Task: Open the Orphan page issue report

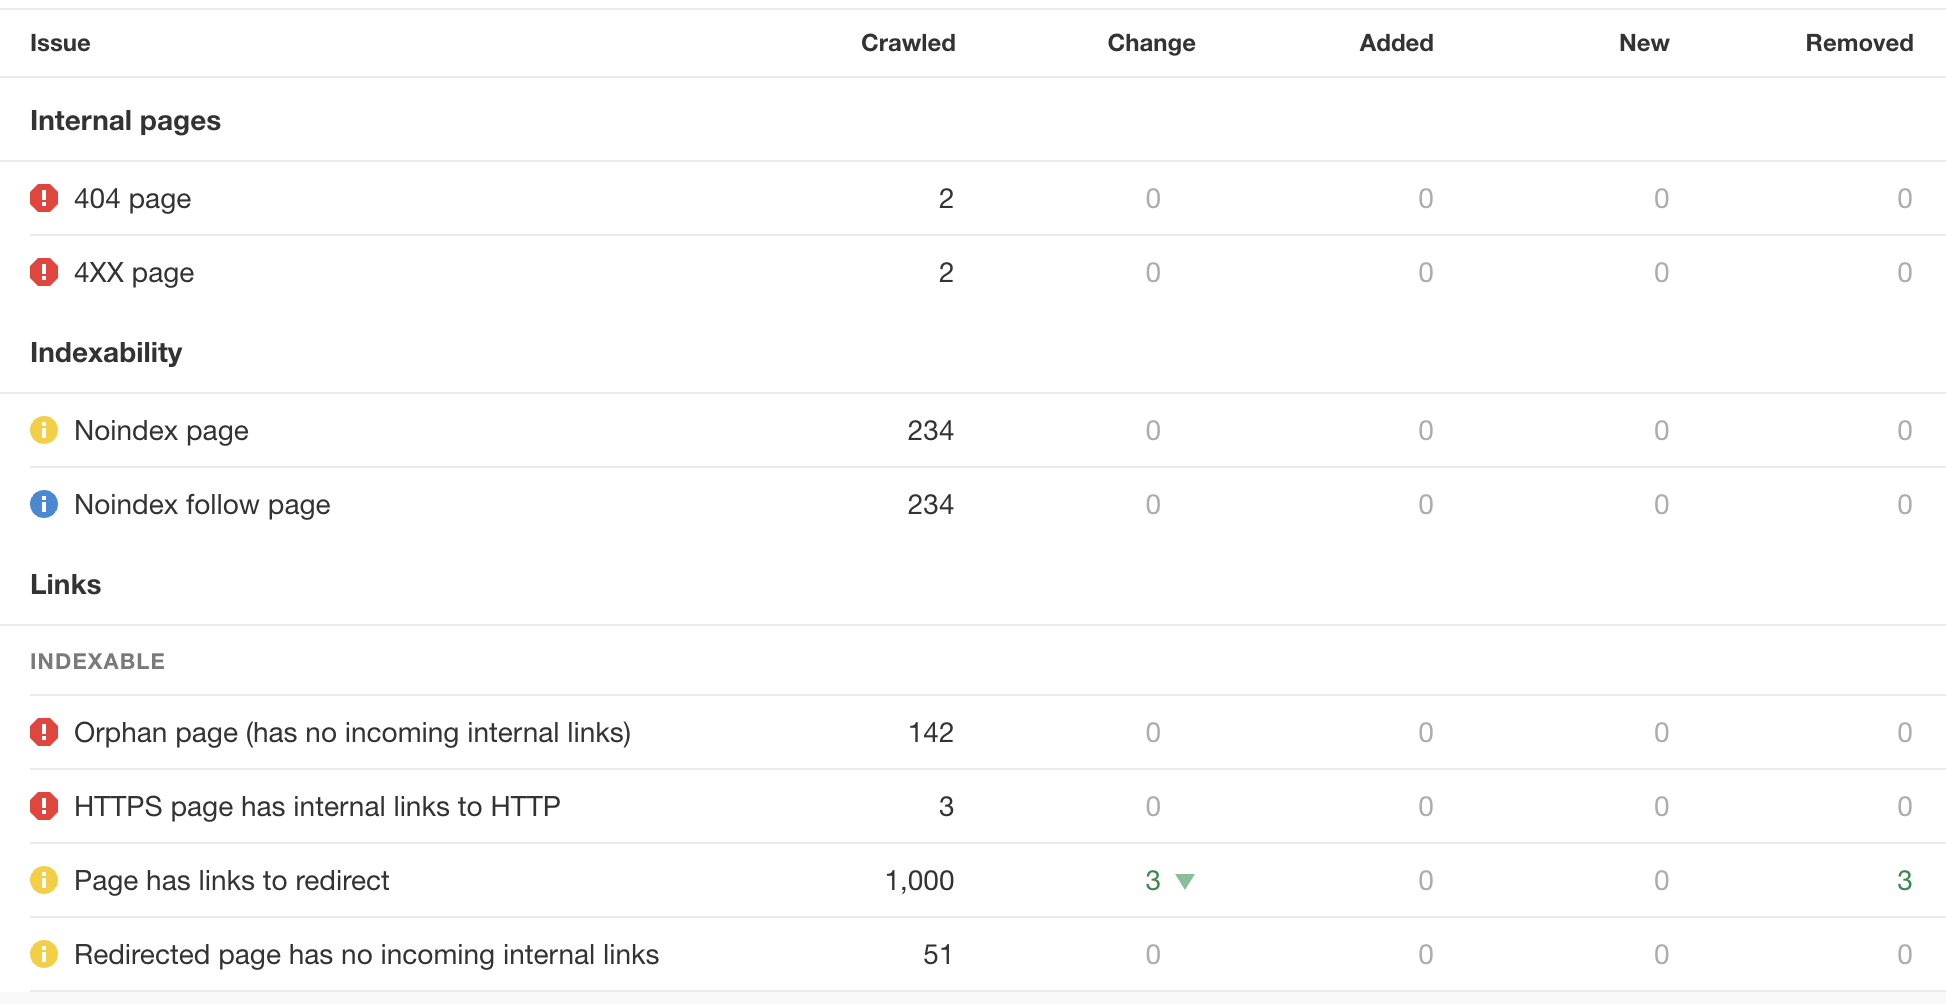Action: (x=352, y=732)
